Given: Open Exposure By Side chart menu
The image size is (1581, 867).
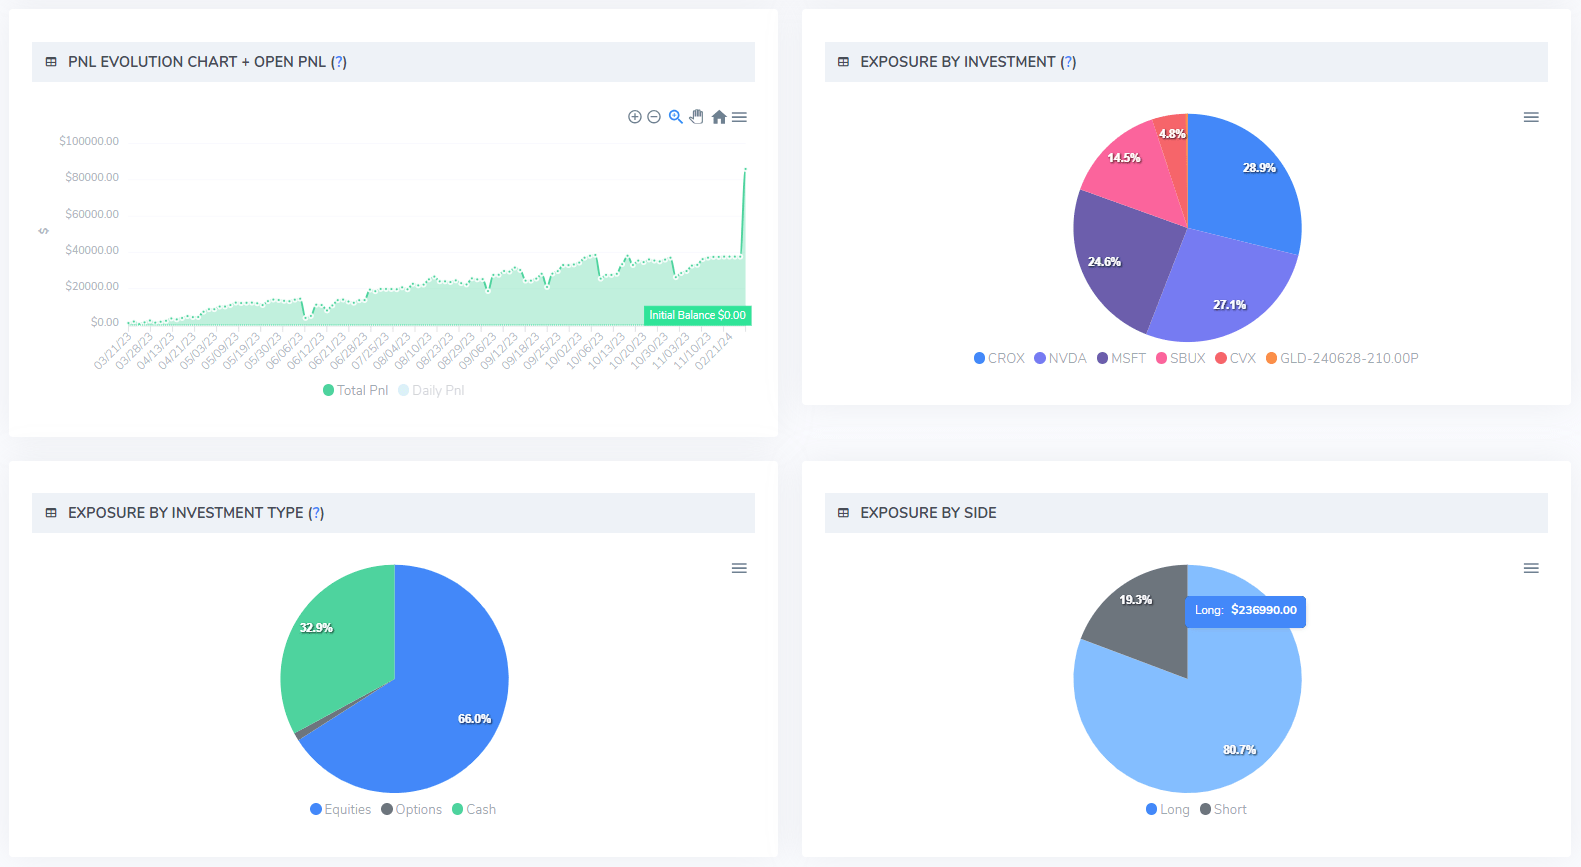Looking at the screenshot, I should (x=1530, y=568).
